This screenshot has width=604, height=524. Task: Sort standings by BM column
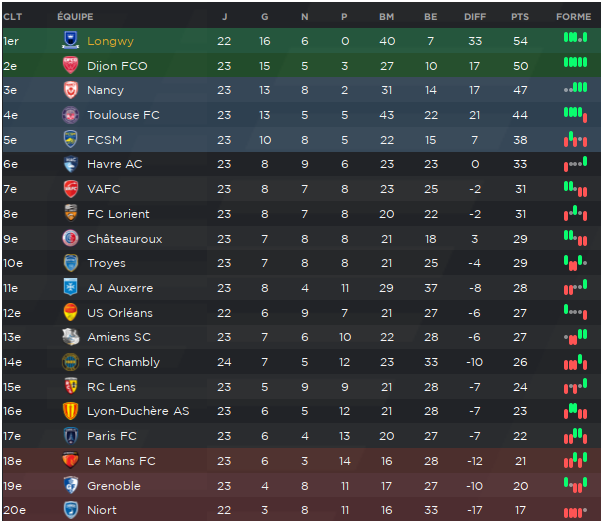click(x=386, y=17)
